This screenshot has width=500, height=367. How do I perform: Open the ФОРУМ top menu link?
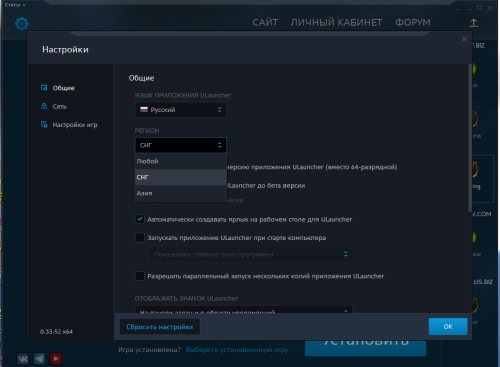[x=413, y=22]
